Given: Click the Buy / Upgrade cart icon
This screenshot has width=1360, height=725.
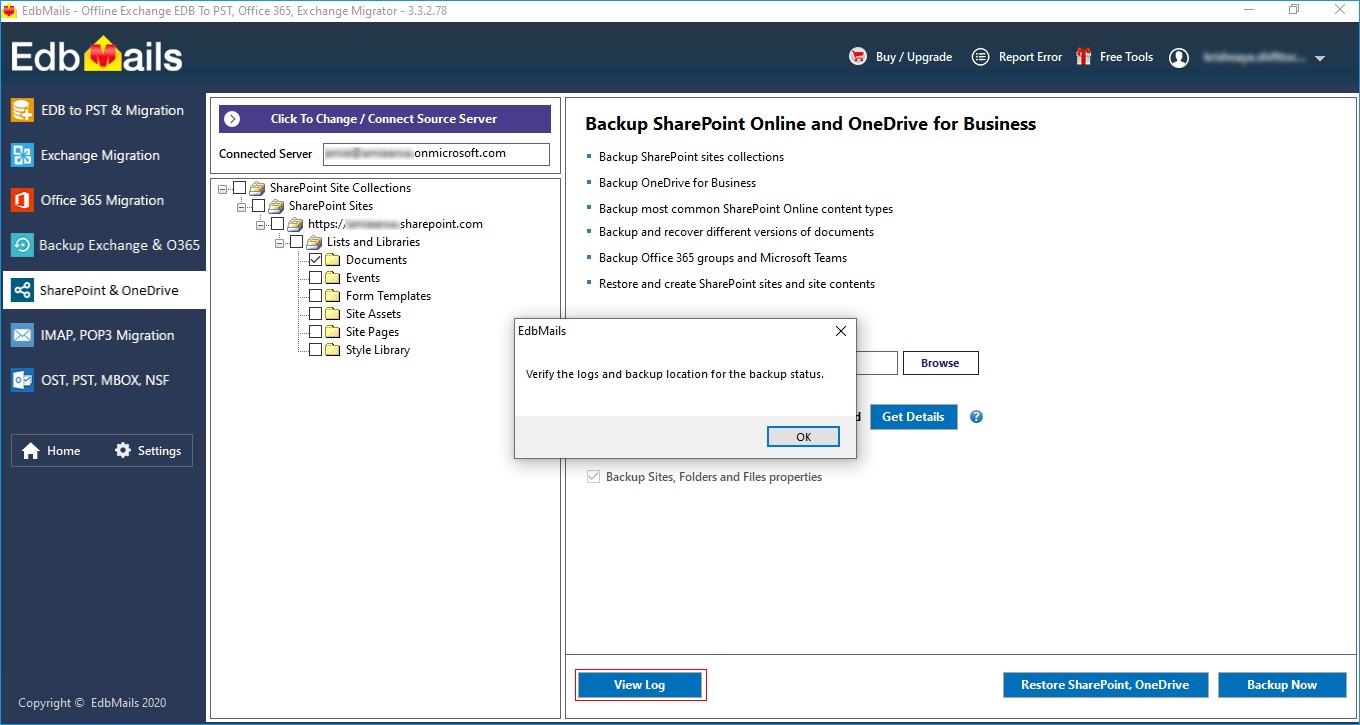Looking at the screenshot, I should click(858, 57).
